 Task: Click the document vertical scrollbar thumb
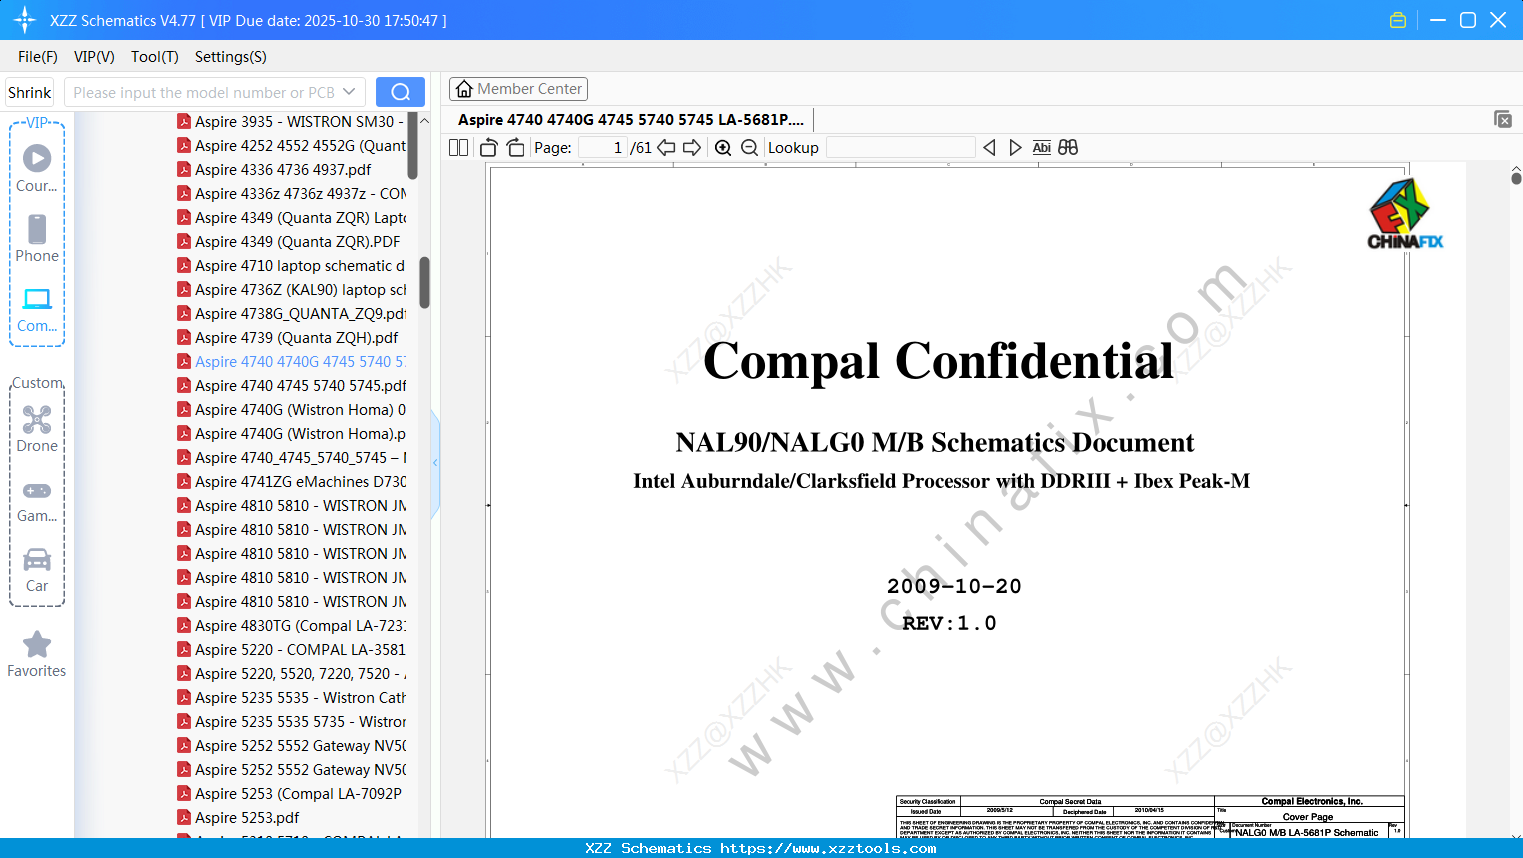[x=1516, y=178]
